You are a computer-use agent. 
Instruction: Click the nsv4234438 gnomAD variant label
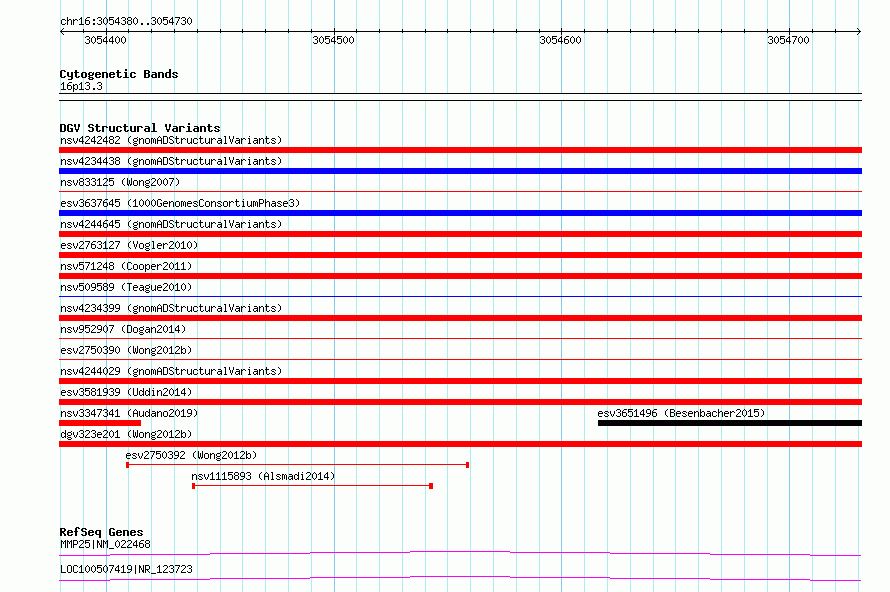click(171, 161)
